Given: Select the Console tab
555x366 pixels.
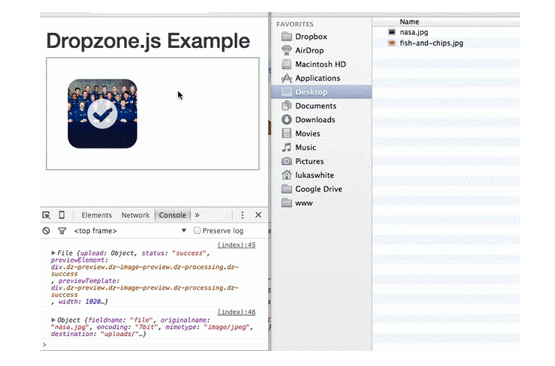Looking at the screenshot, I should (x=172, y=215).
